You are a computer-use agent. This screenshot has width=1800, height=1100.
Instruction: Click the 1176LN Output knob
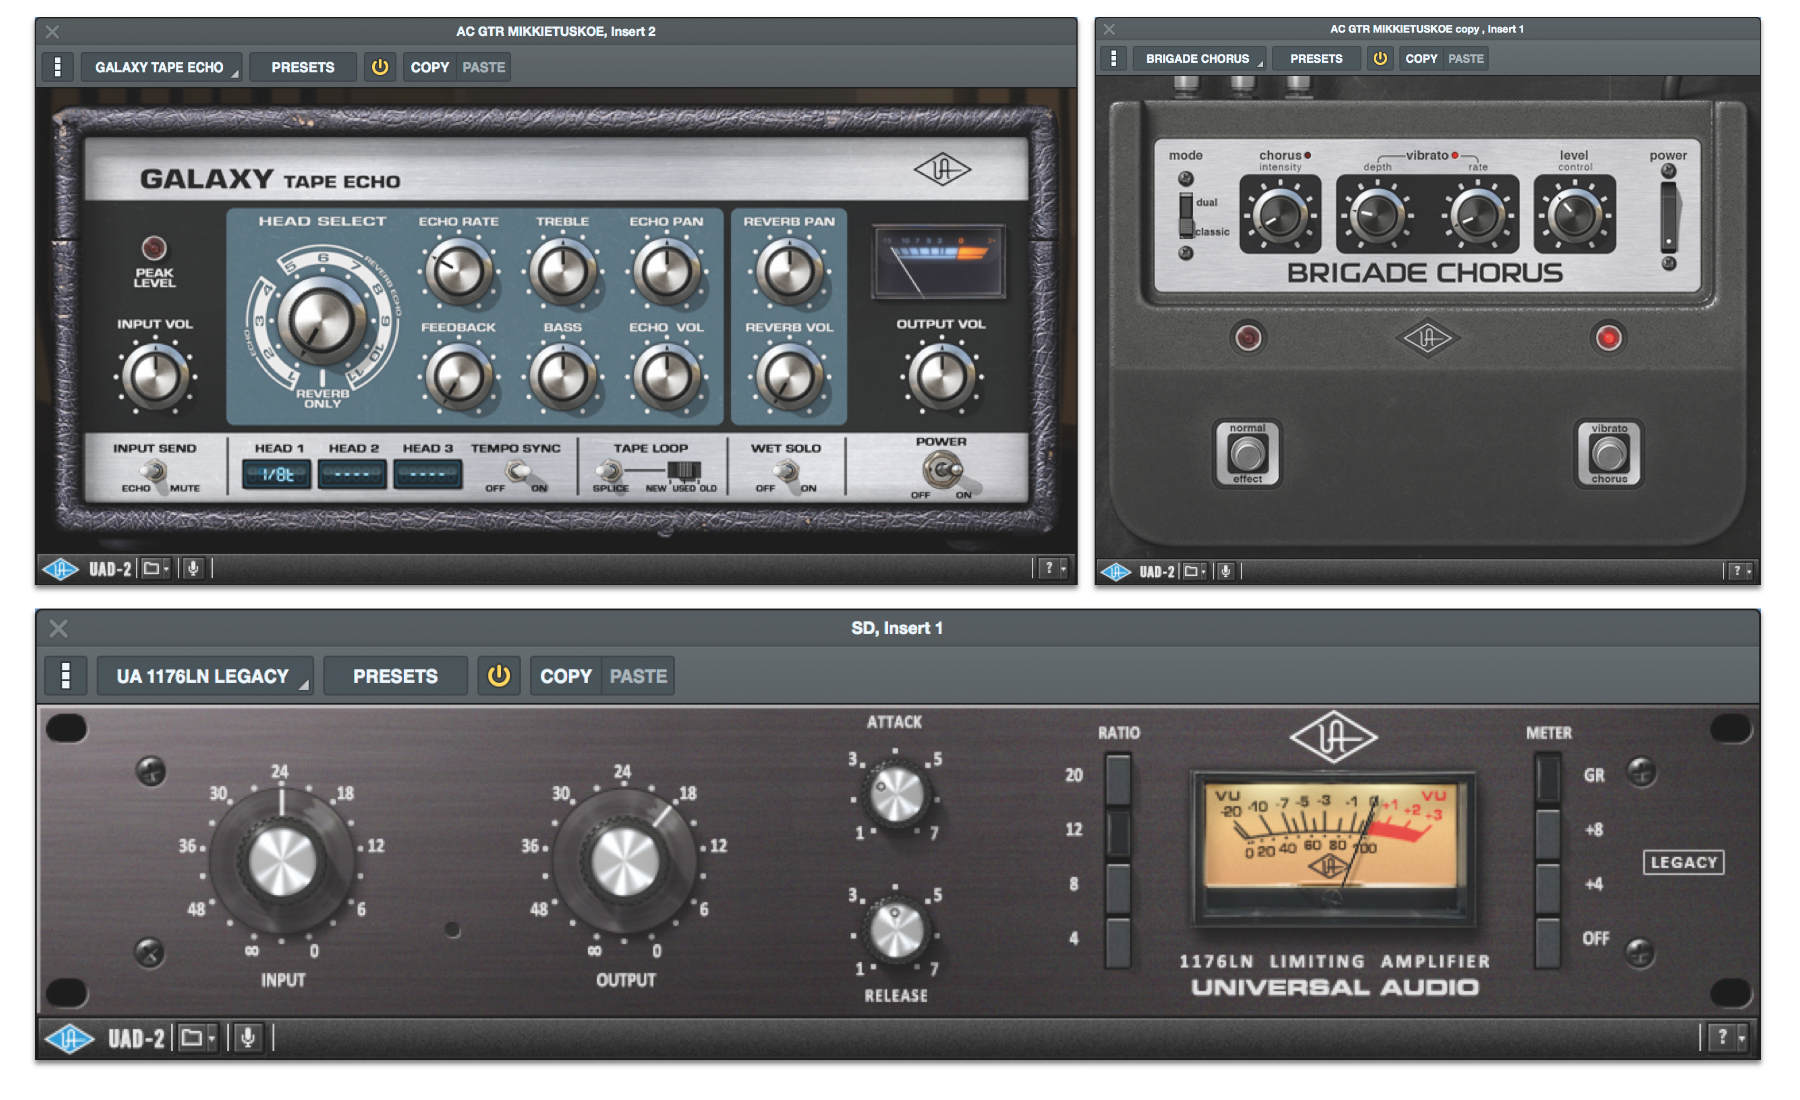click(x=625, y=861)
